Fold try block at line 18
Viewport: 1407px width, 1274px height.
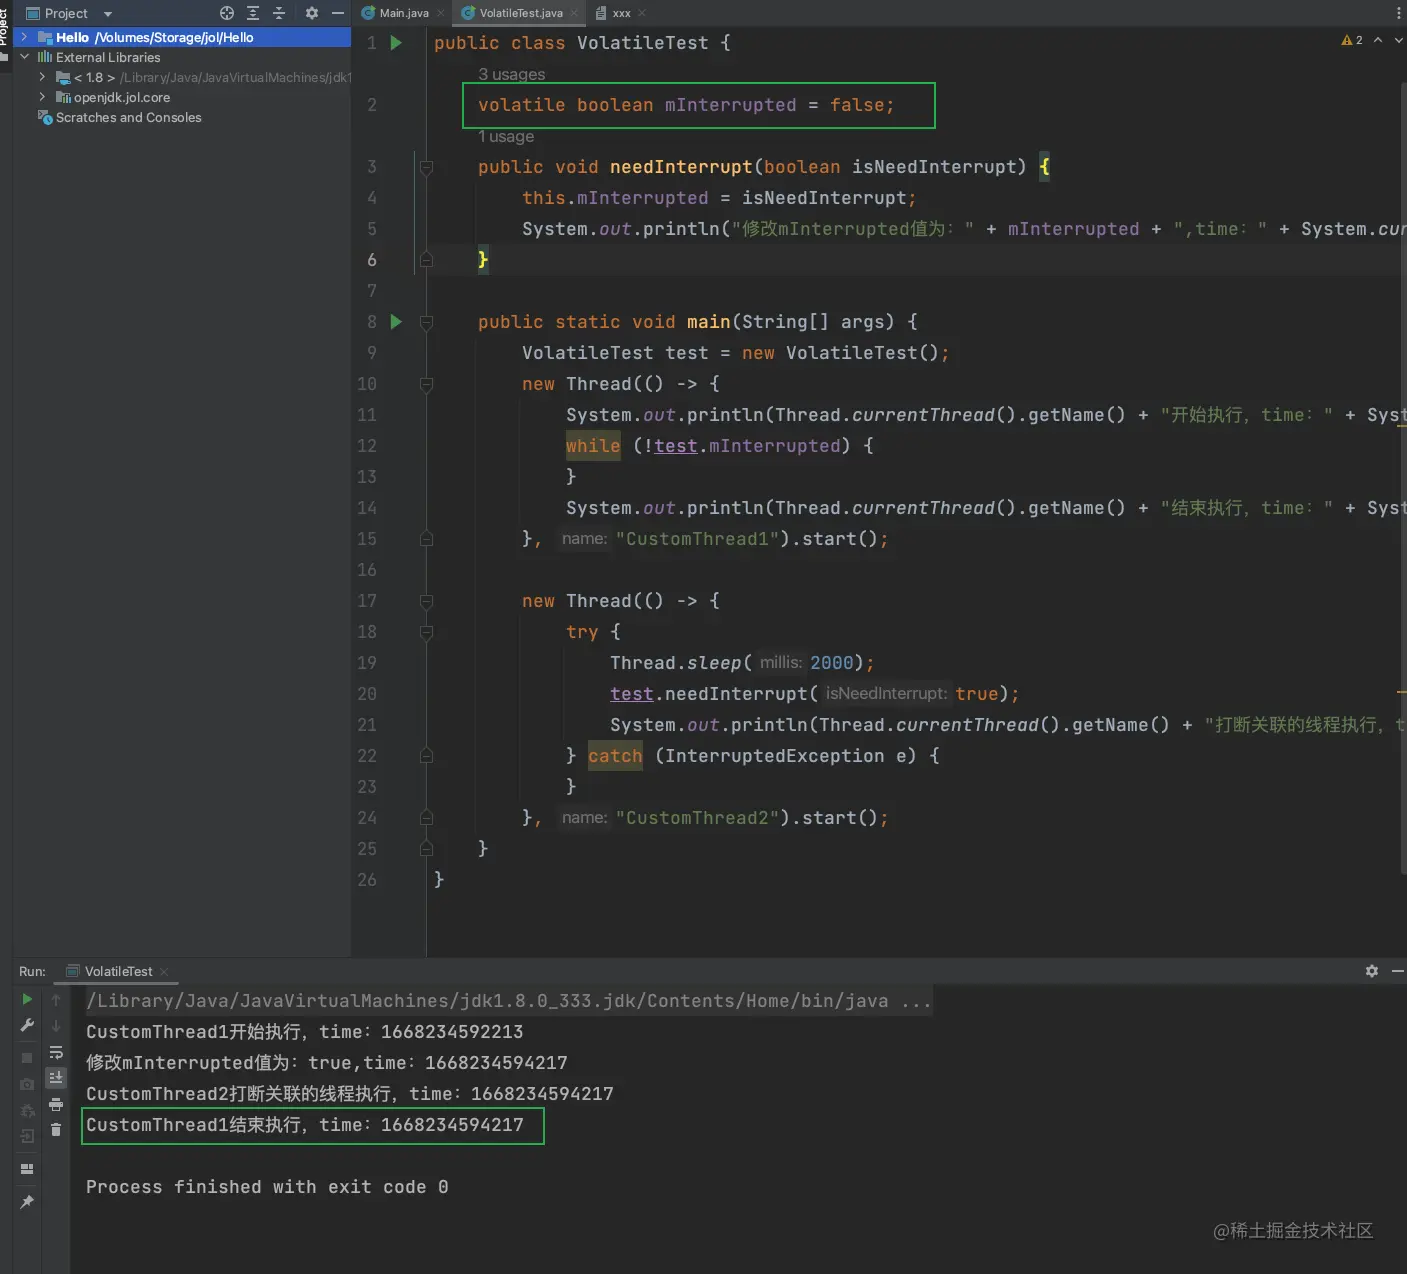pyautogui.click(x=426, y=632)
